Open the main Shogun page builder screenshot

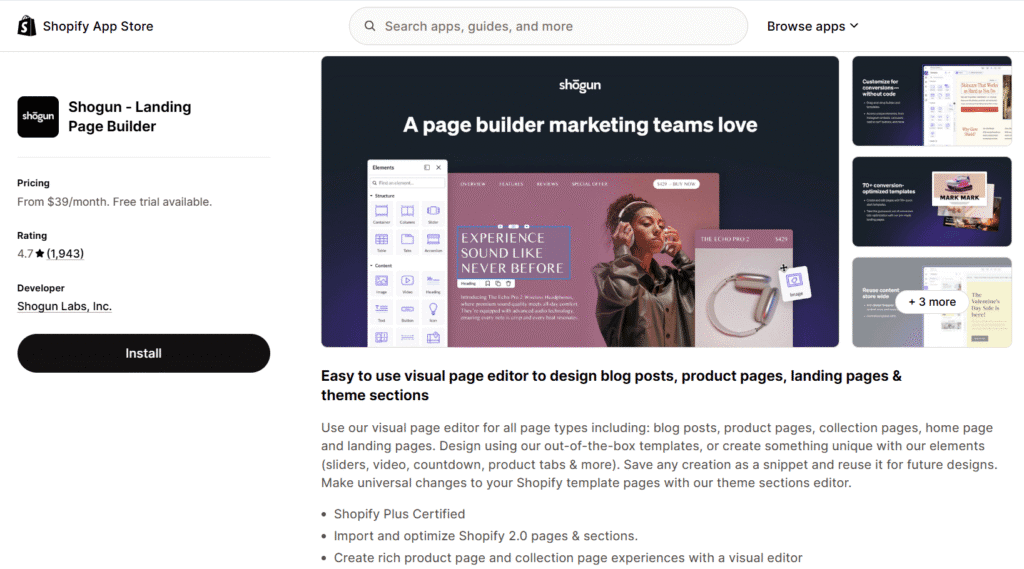click(x=580, y=201)
